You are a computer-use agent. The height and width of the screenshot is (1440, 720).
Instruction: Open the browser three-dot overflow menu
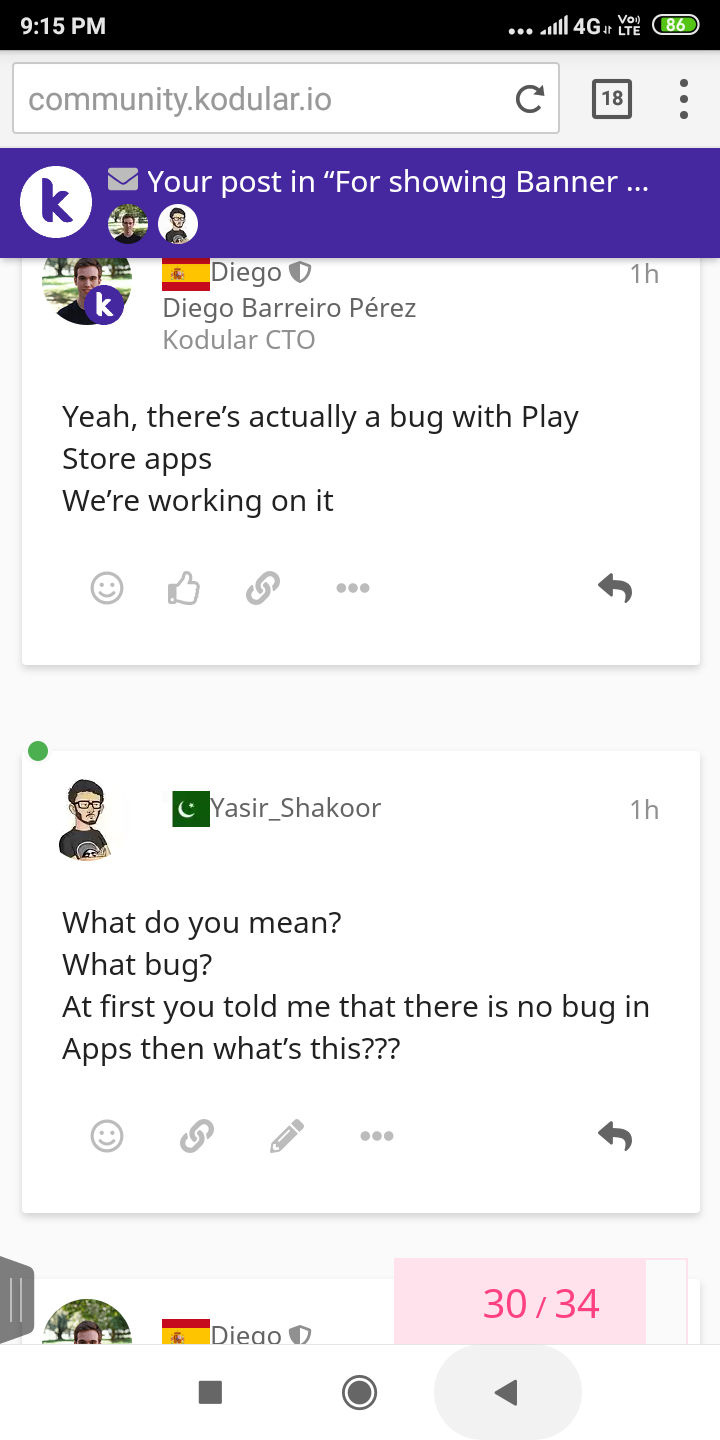click(684, 99)
